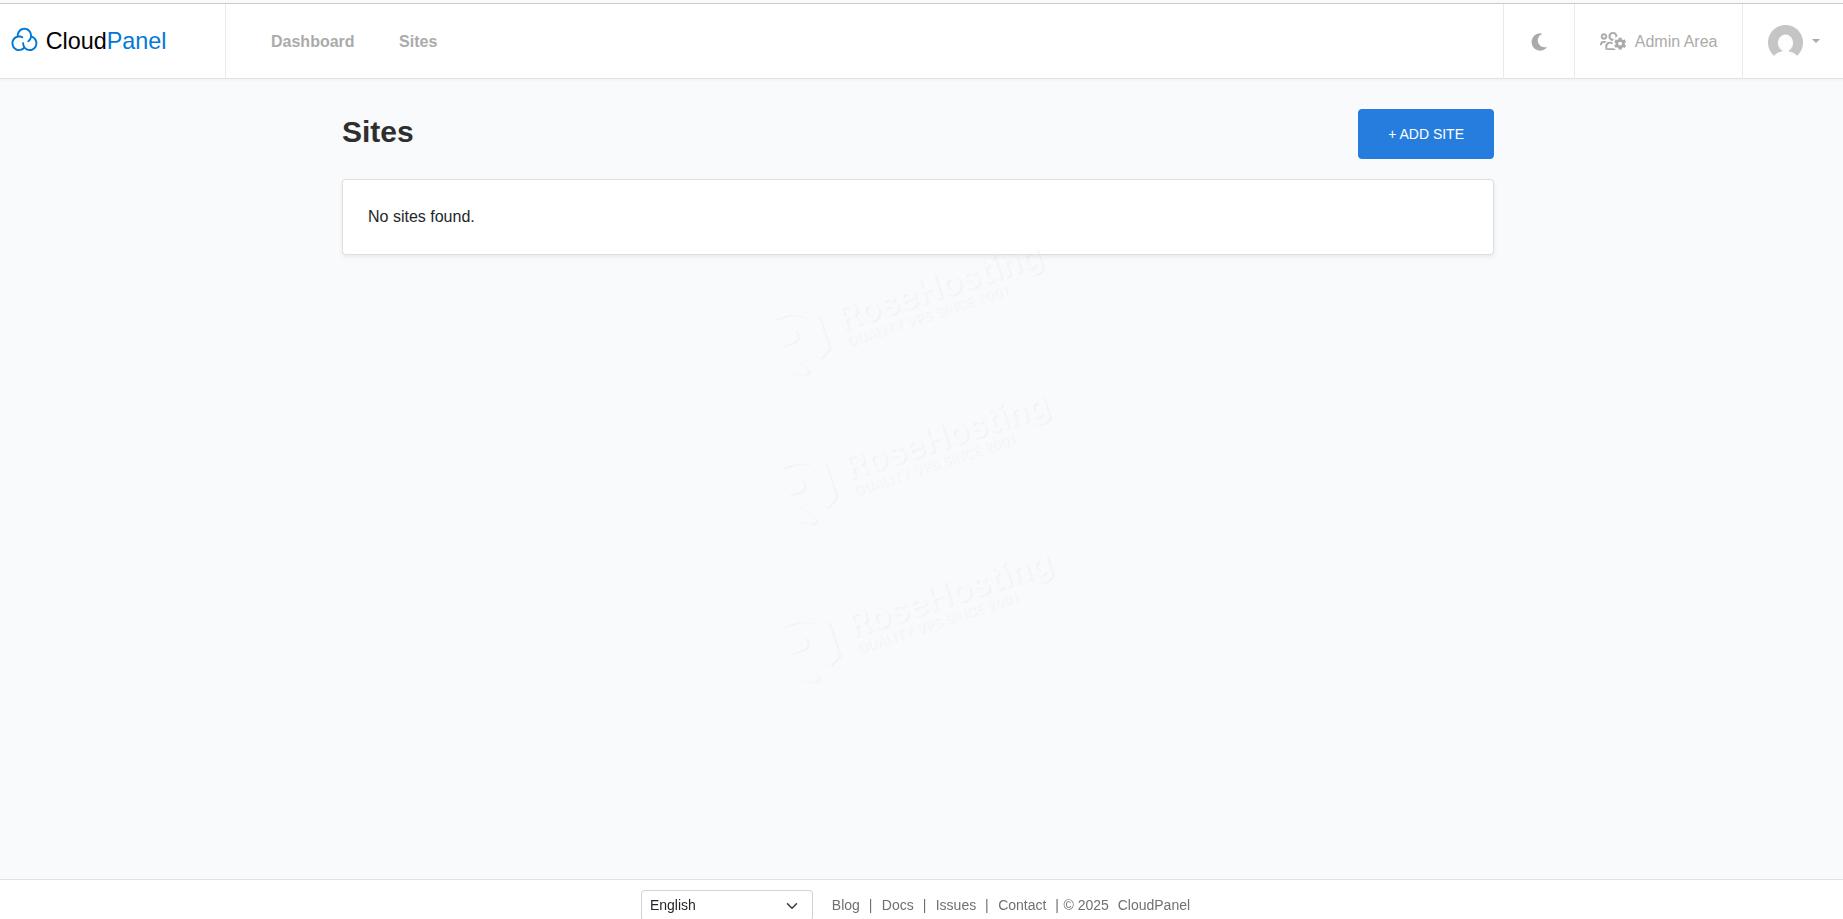Click the 'Sites' page heading
Screen dimensions: 1843x919
377,132
